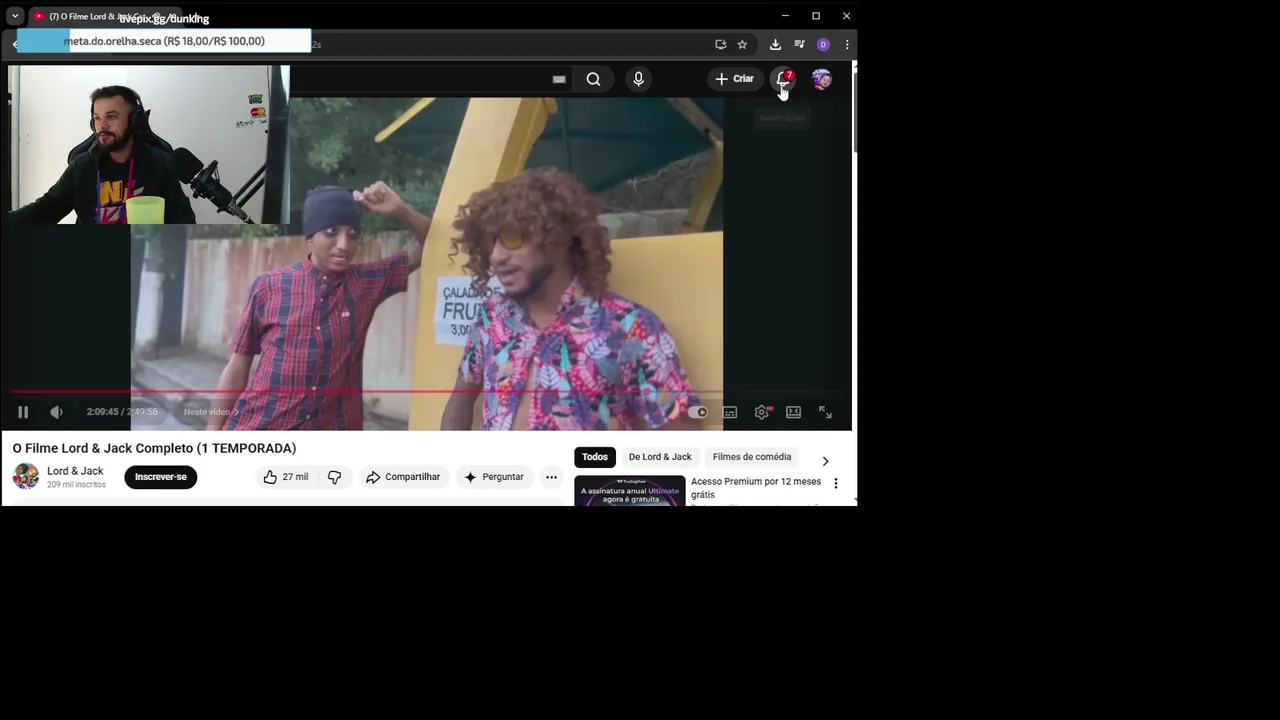Open the player settings gear

point(762,412)
